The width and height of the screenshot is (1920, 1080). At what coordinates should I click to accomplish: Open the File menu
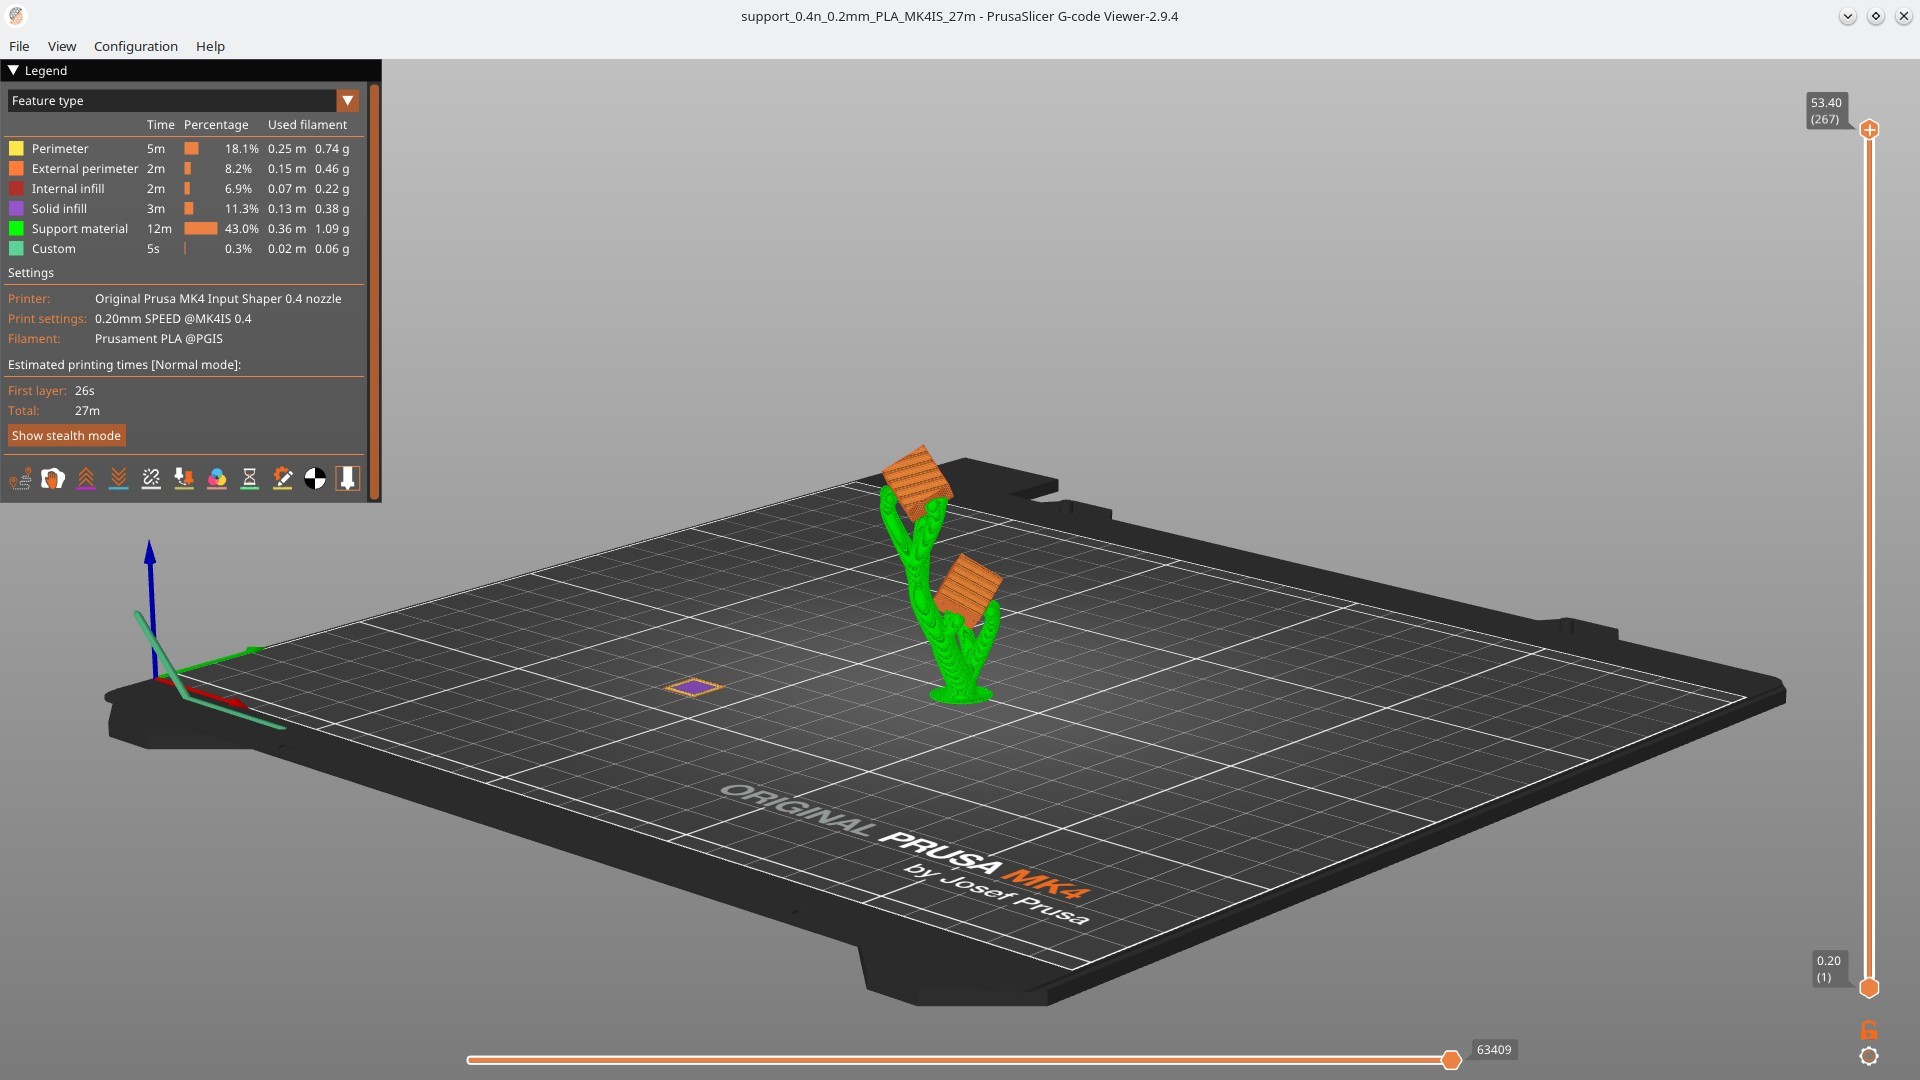pyautogui.click(x=19, y=46)
